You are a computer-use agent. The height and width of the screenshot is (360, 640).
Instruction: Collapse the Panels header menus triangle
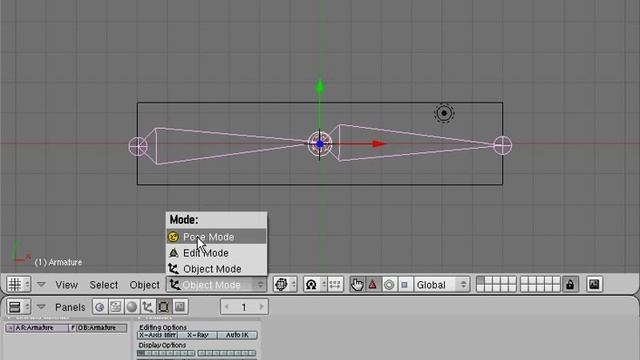coord(41,307)
